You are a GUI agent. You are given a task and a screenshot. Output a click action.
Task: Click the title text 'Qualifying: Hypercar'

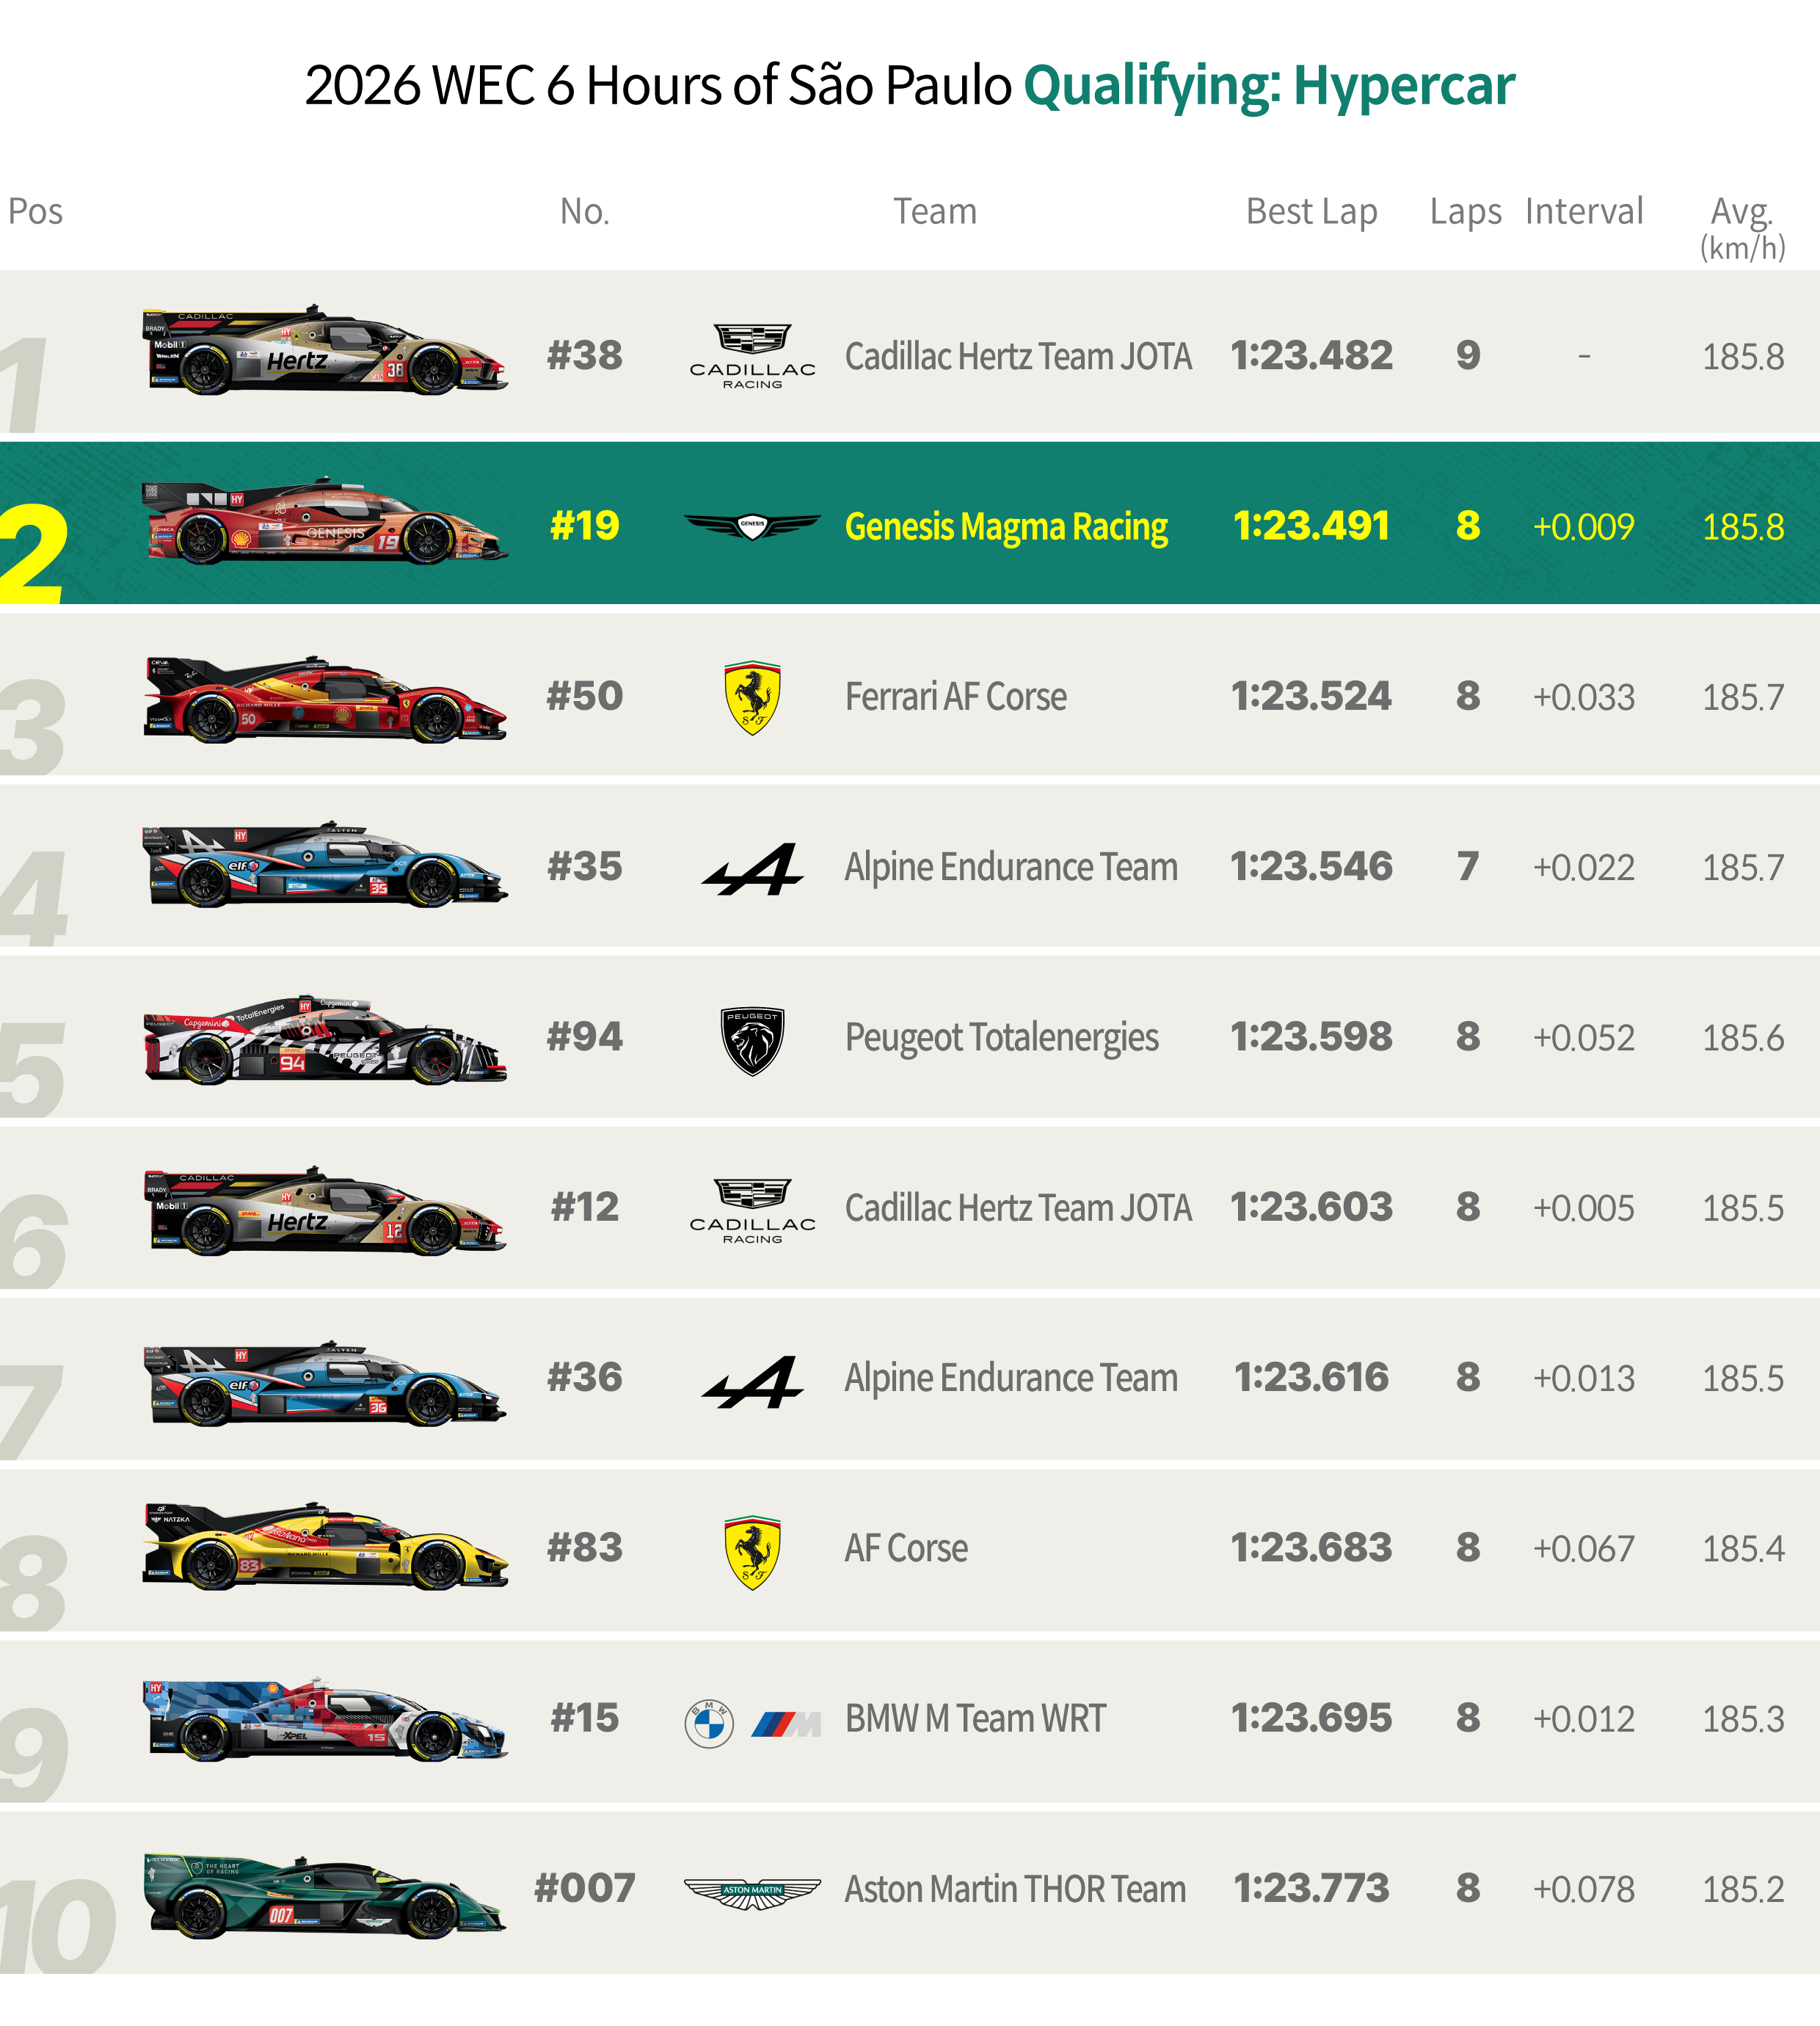[x=1269, y=86]
